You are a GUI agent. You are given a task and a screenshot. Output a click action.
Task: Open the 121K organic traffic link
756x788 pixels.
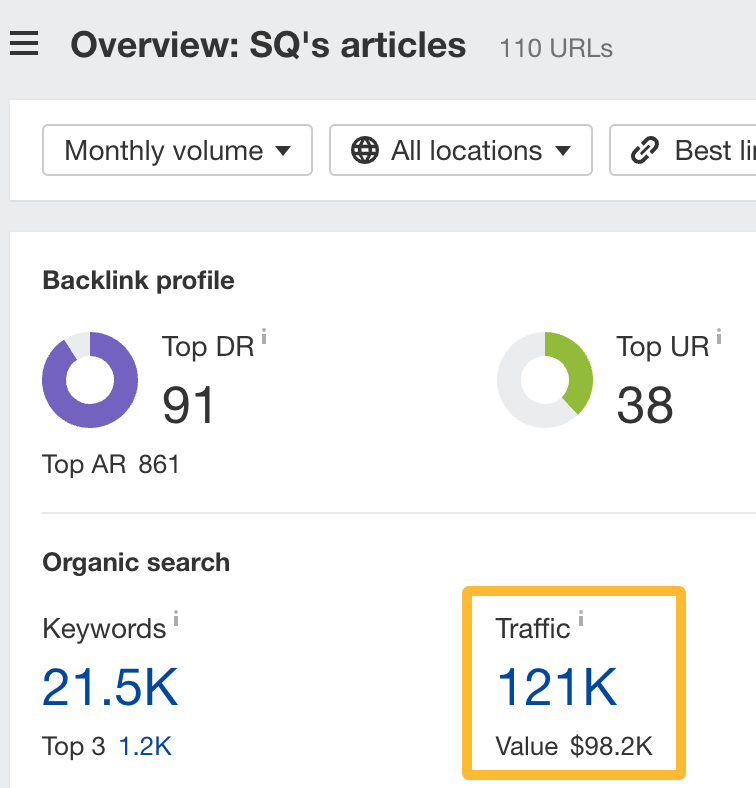(557, 687)
